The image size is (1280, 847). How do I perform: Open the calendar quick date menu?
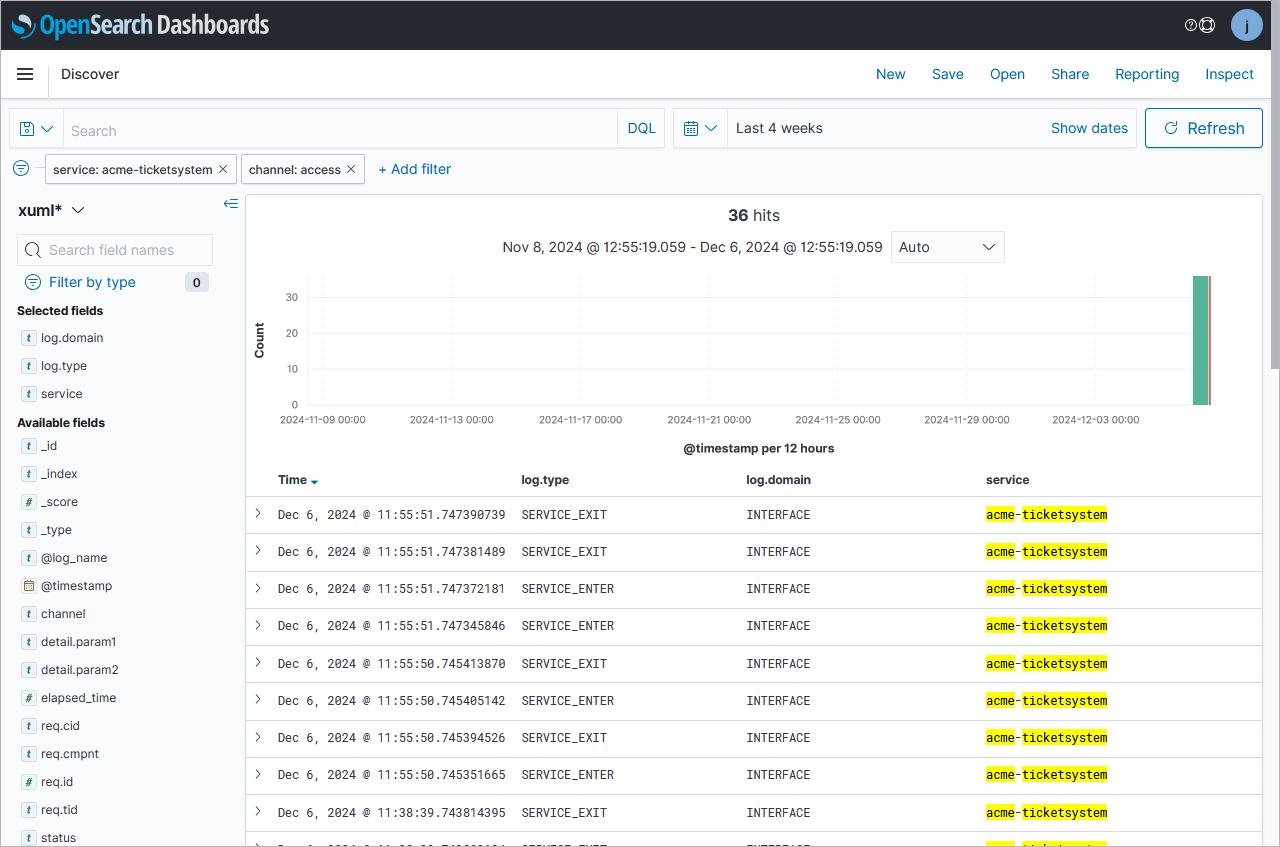[x=700, y=128]
